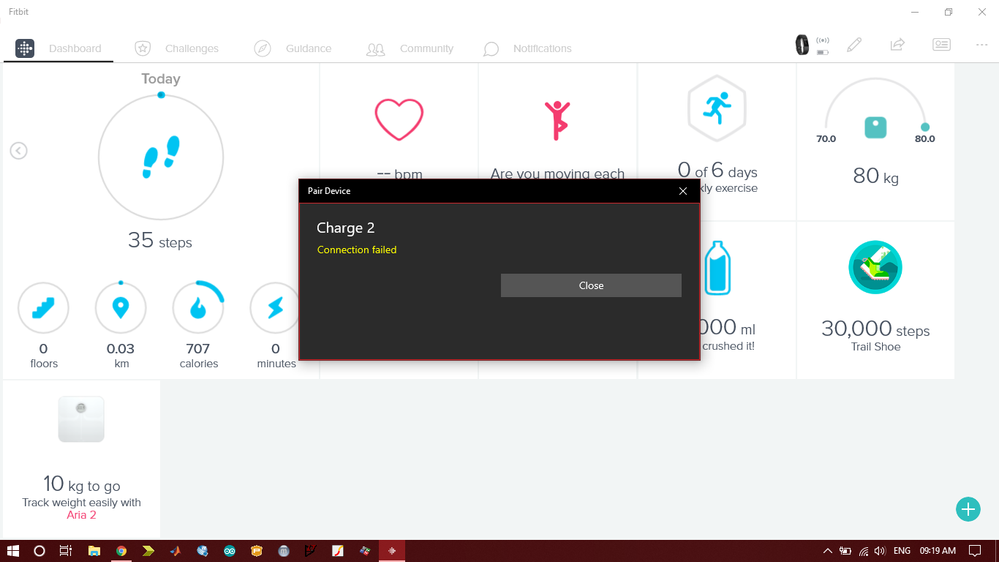This screenshot has height=562, width=999.
Task: Click the '80 kg' weight value
Action: click(x=875, y=176)
